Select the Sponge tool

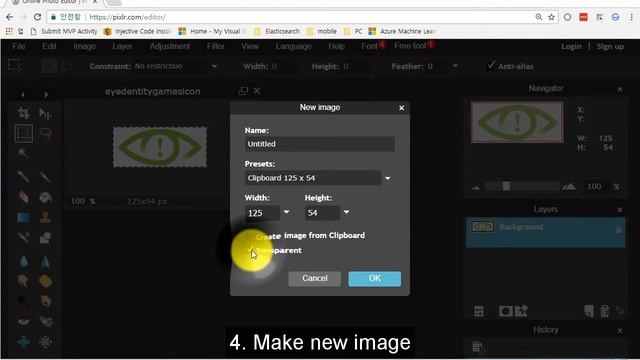(x=45, y=281)
